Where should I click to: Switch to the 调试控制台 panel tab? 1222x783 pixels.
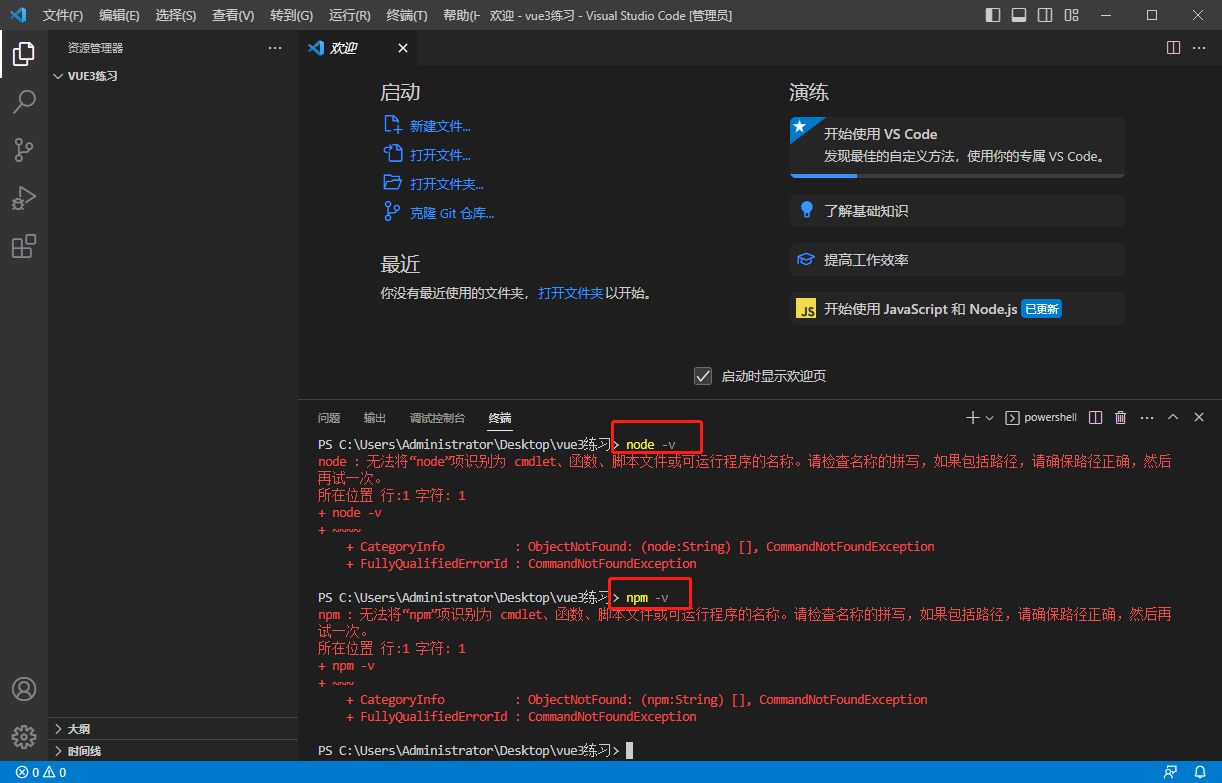click(437, 418)
